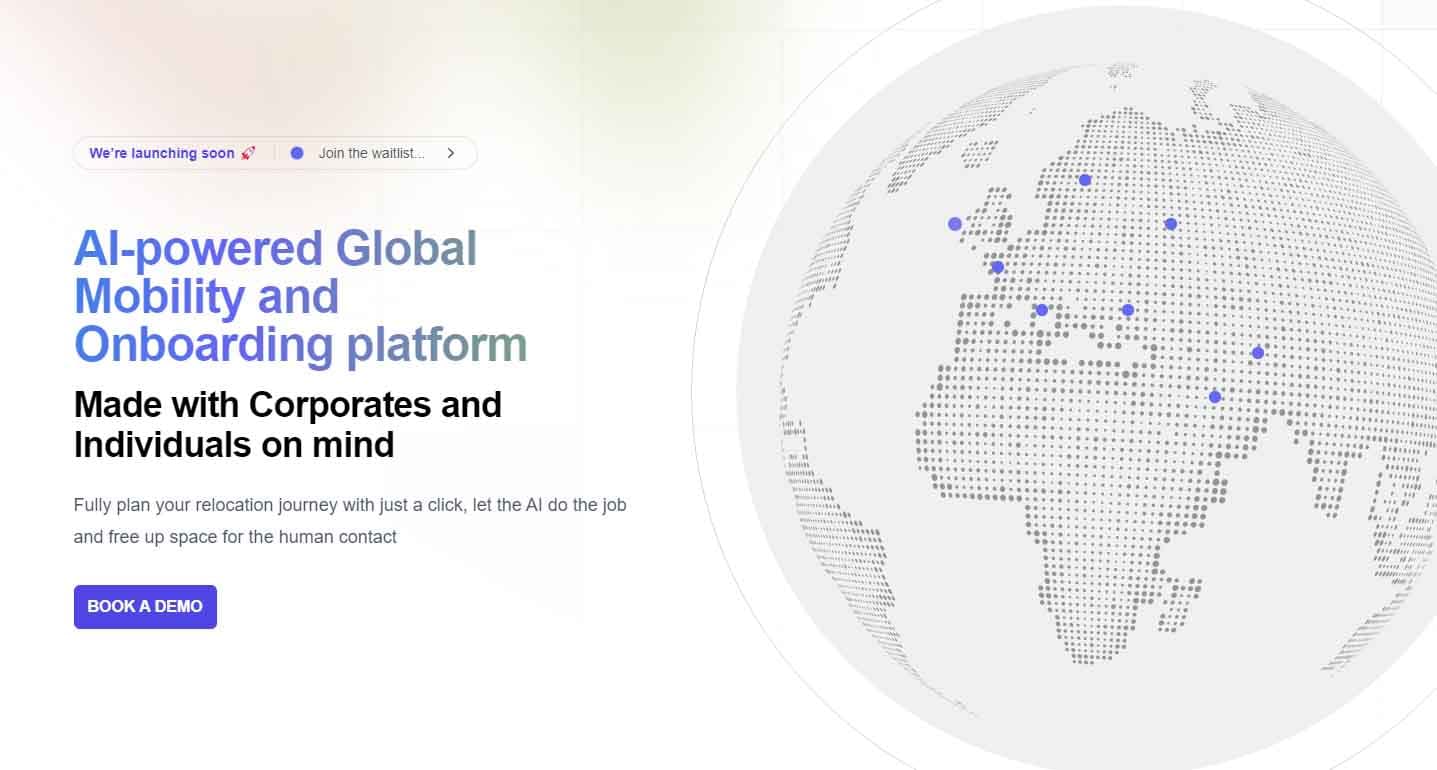This screenshot has height=770, width=1437.
Task: Click the purple marker over Russia on globe
Action: (x=1171, y=224)
